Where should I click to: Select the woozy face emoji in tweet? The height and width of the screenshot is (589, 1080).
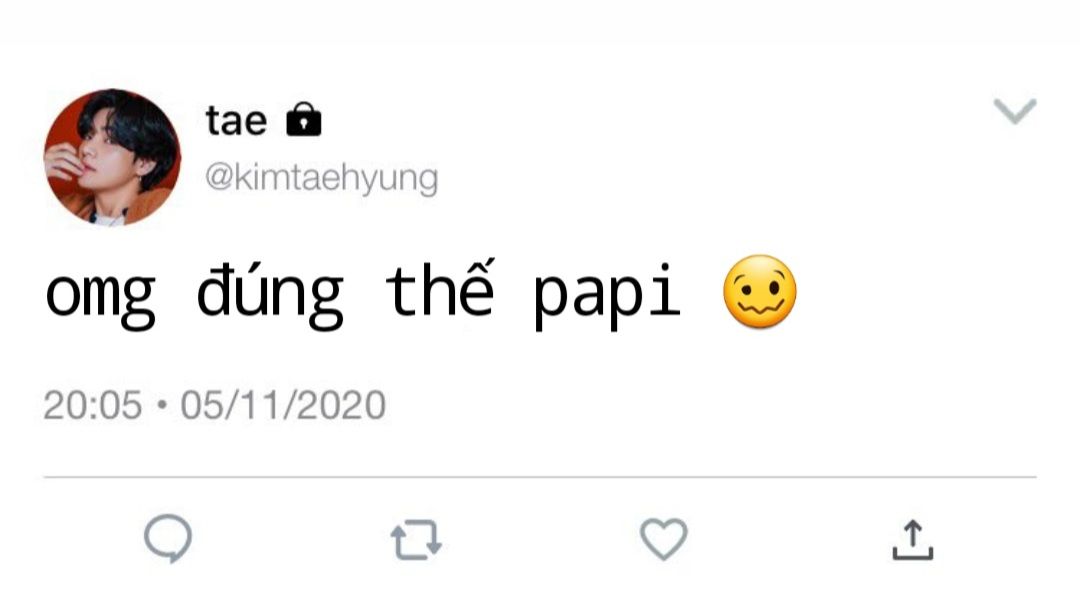(x=760, y=291)
